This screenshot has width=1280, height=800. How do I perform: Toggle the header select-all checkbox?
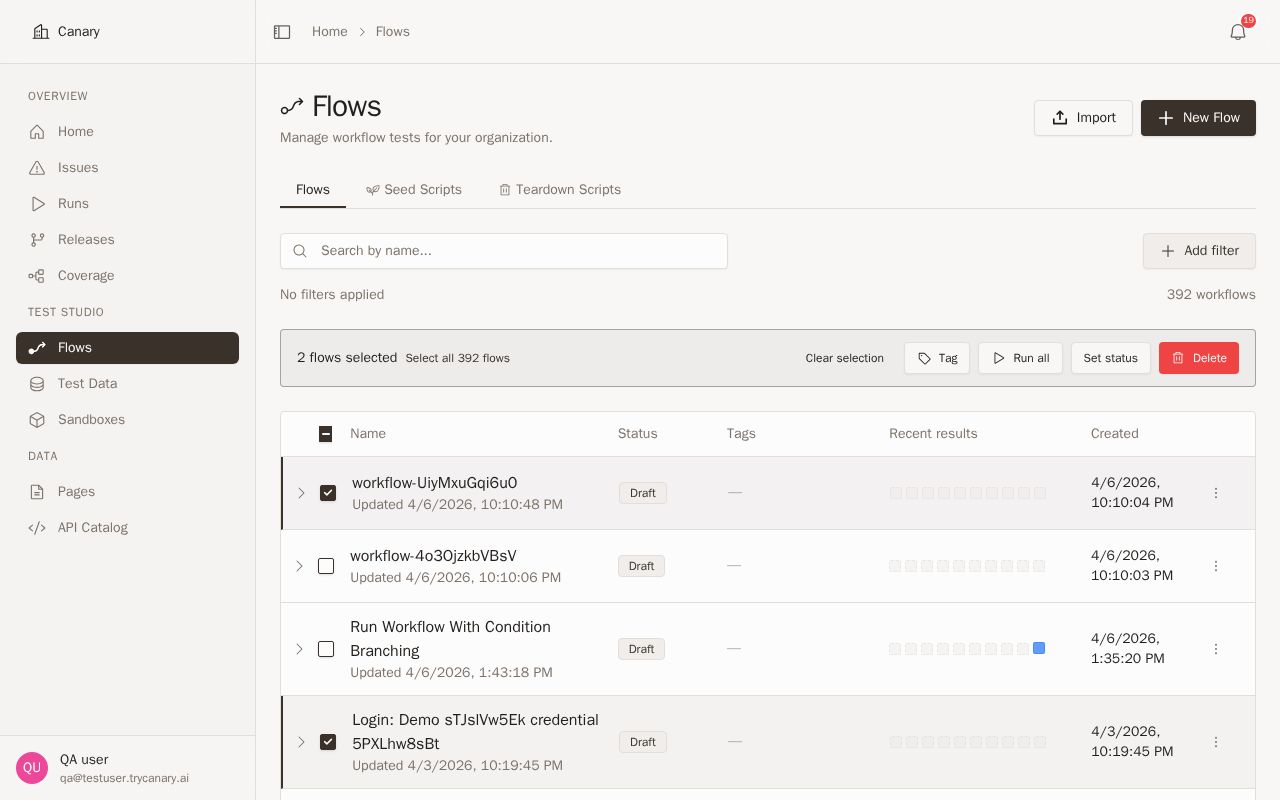pos(325,434)
